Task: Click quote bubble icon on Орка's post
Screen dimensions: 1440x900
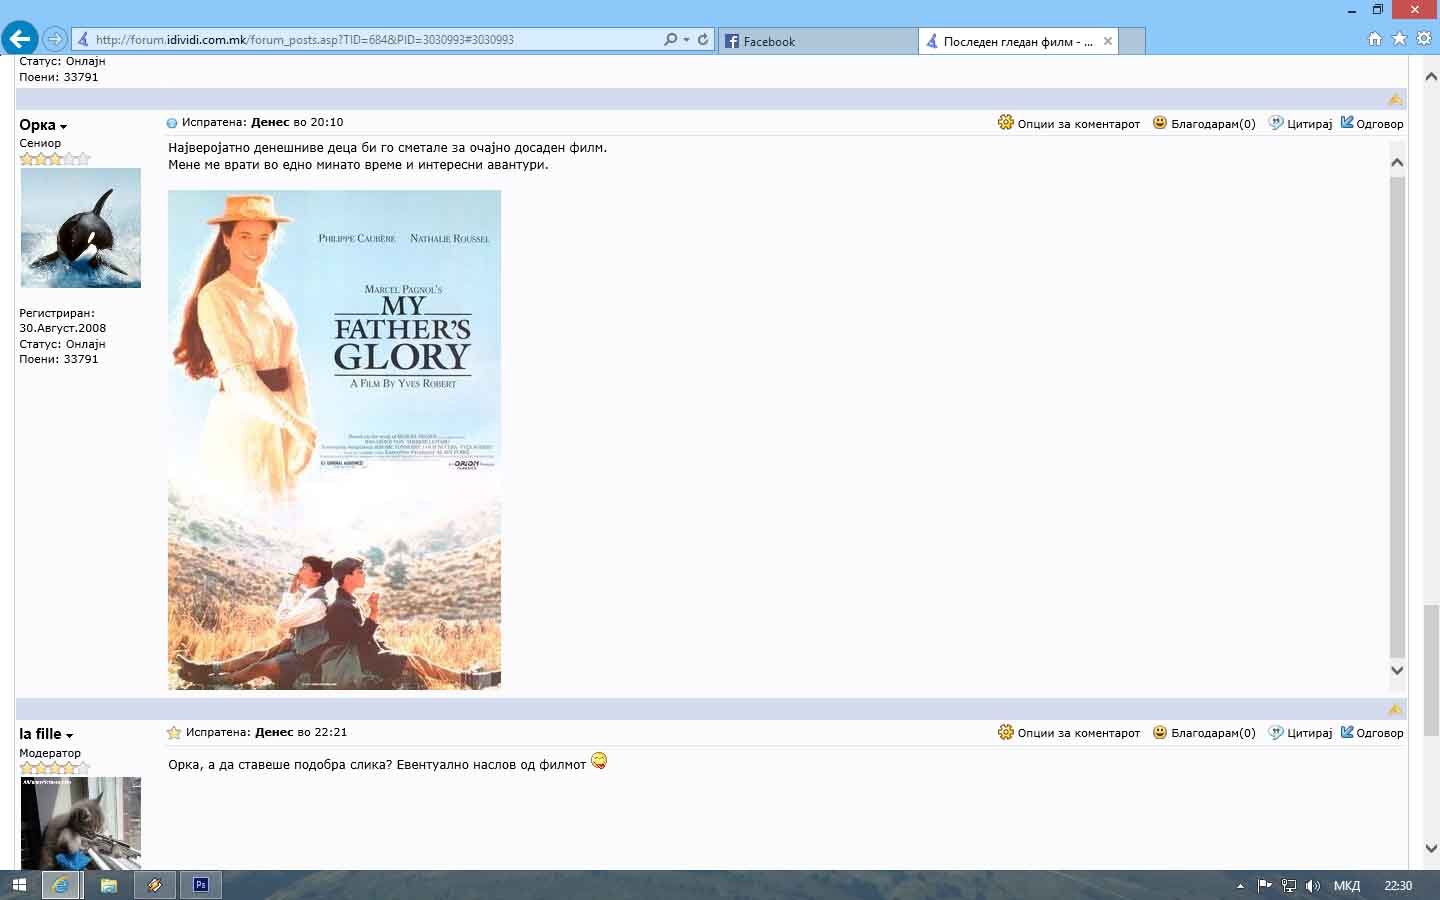Action: point(1276,122)
